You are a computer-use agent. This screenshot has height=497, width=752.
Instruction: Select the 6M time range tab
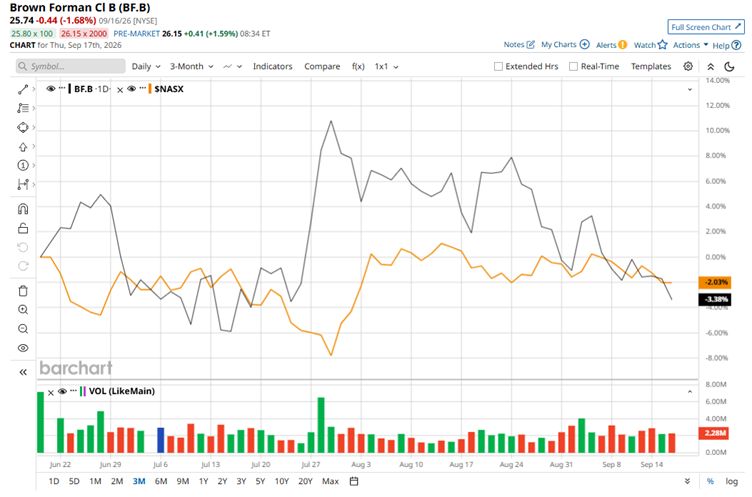pos(161,481)
